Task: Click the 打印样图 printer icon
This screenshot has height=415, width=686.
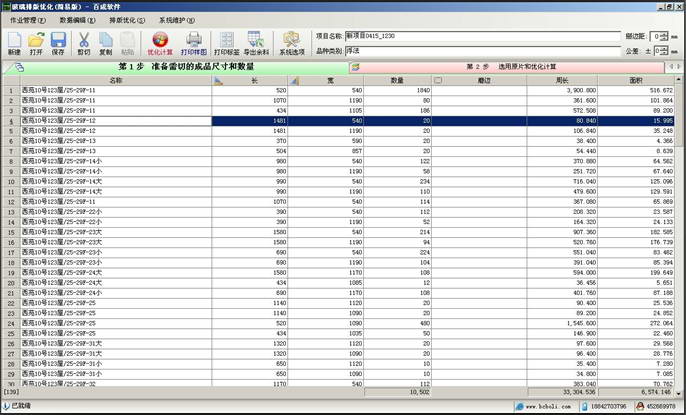Action: coord(194,40)
